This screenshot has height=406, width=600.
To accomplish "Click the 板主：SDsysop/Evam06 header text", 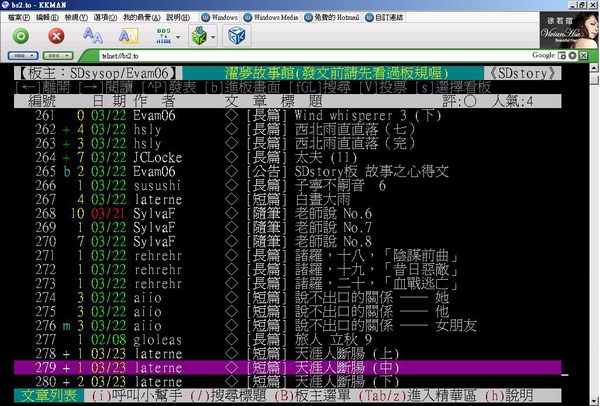I will [98, 73].
